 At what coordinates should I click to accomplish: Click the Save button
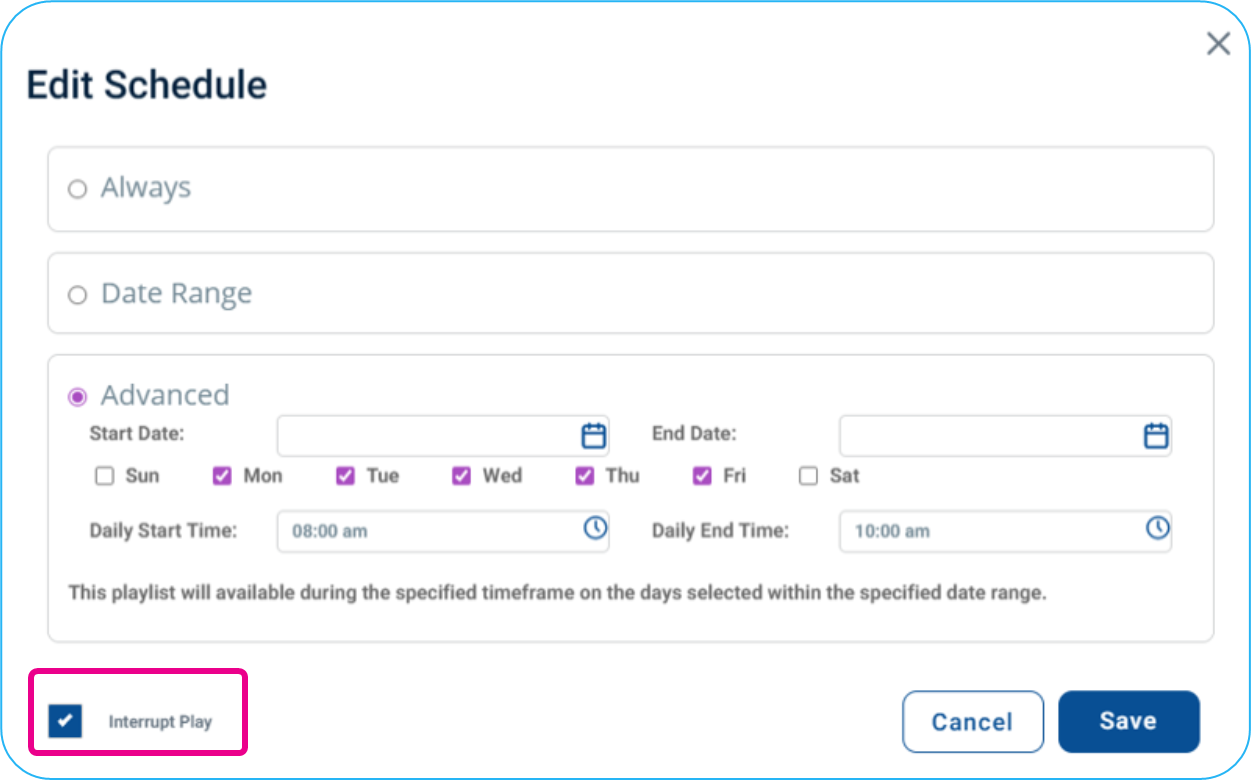(x=1128, y=721)
